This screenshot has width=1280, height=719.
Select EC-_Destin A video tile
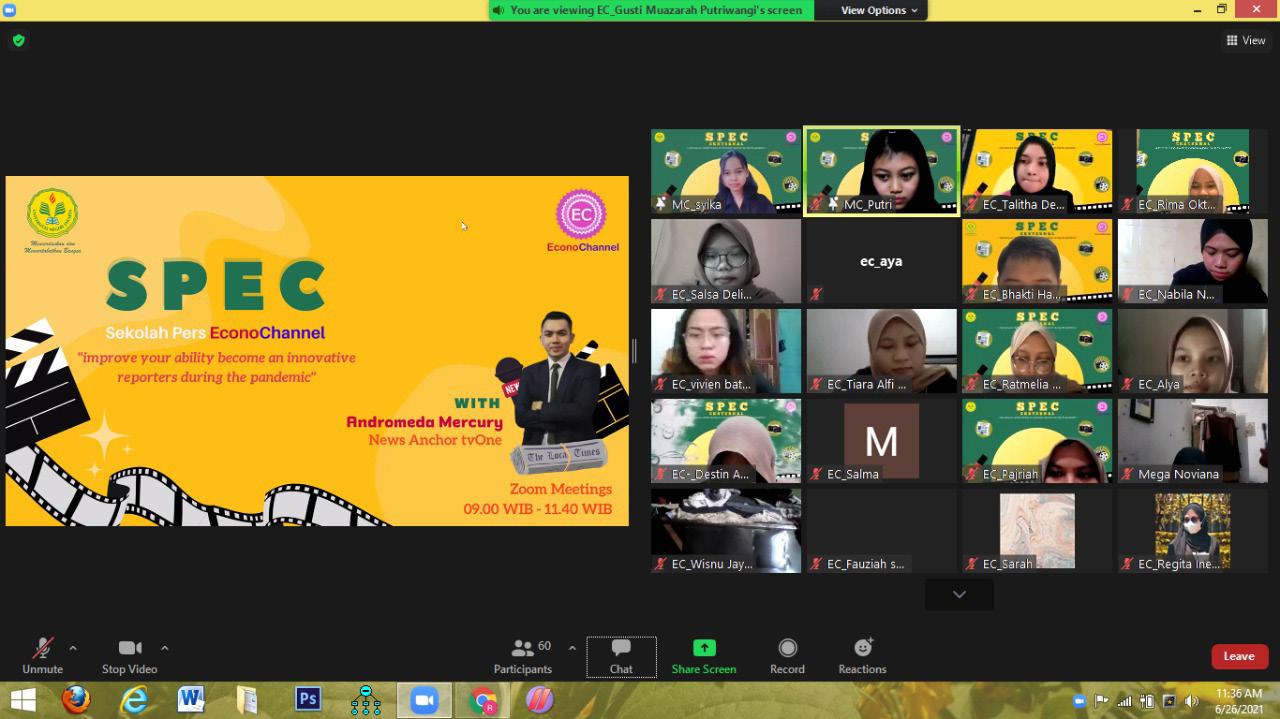click(x=726, y=441)
